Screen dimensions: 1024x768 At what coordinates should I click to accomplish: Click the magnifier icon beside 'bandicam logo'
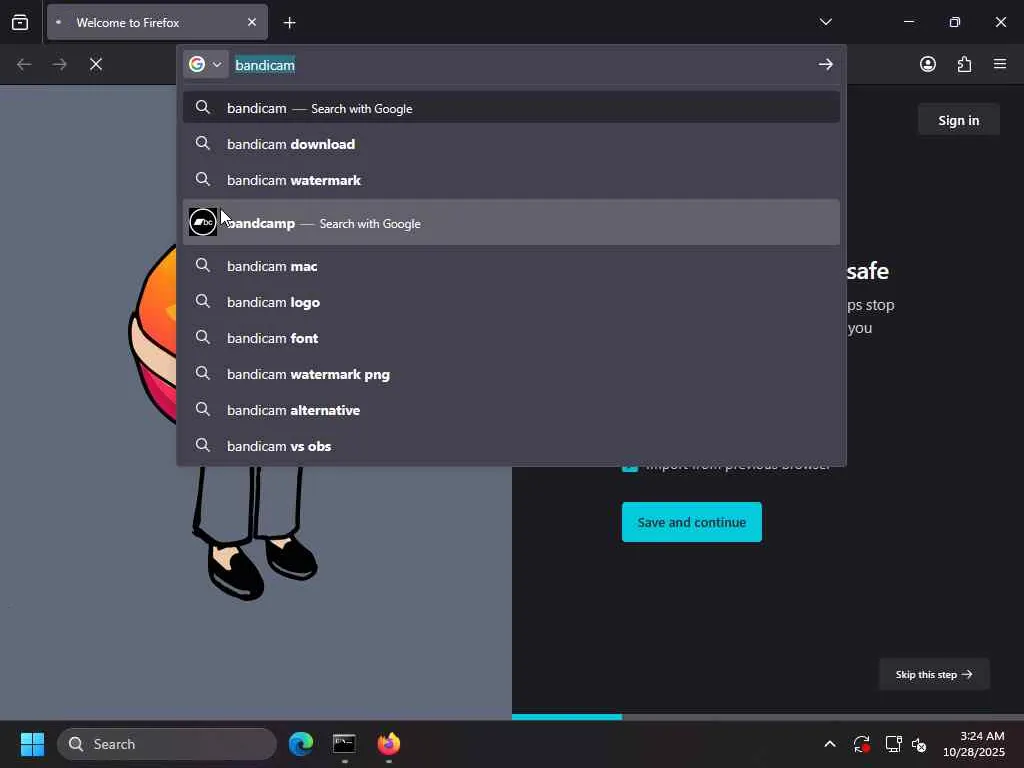point(203,301)
